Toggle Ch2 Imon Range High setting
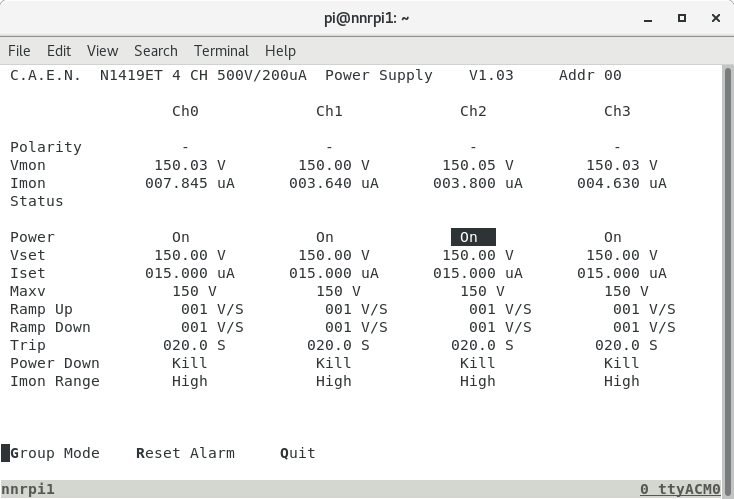Screen dimensions: 734x499 click(x=477, y=382)
